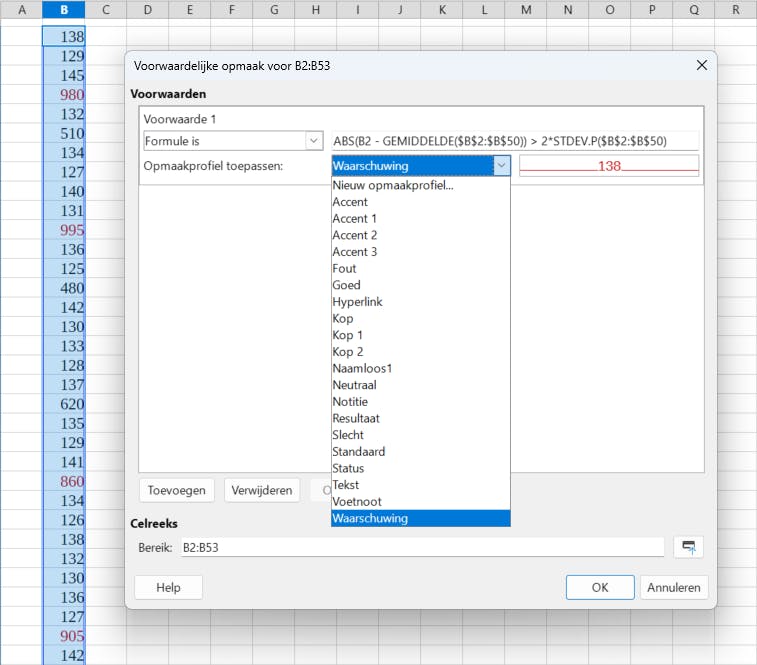Select the column A header
The image size is (757, 665).
coord(22,10)
